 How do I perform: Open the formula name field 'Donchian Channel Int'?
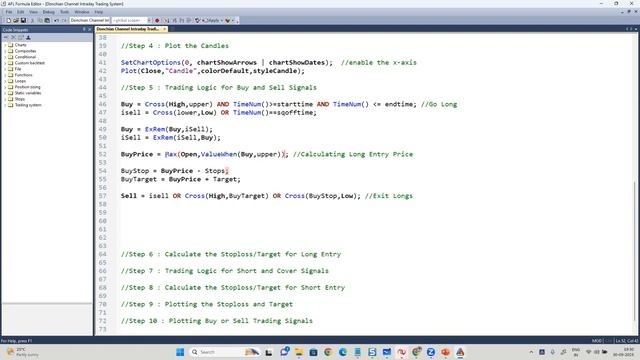90,20
